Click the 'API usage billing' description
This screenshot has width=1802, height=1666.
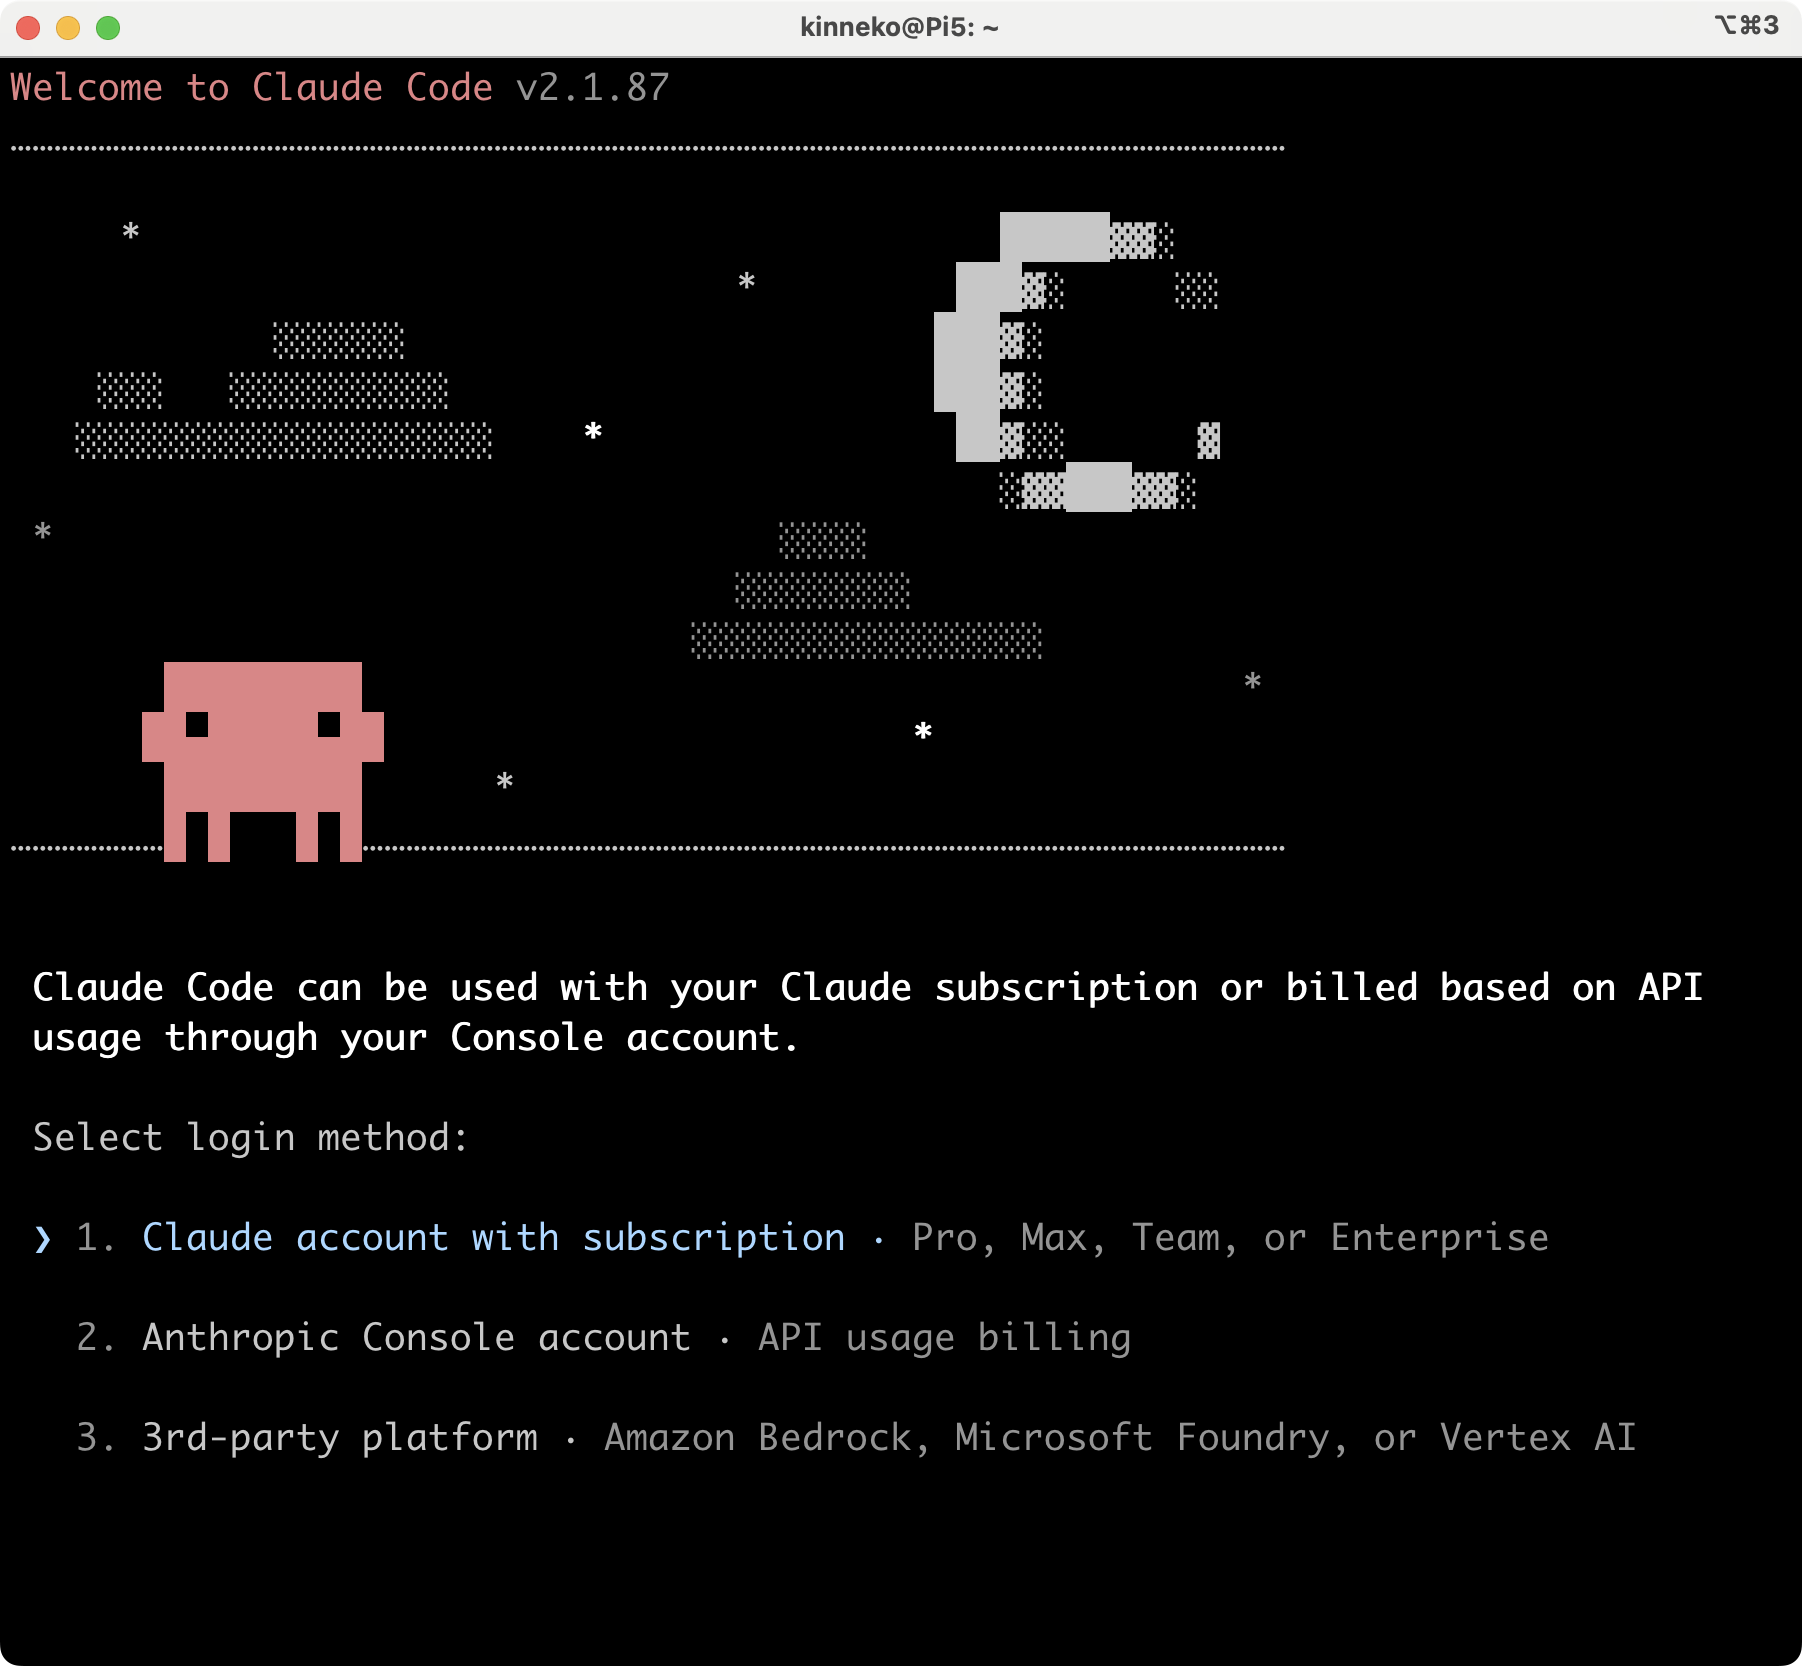point(944,1338)
